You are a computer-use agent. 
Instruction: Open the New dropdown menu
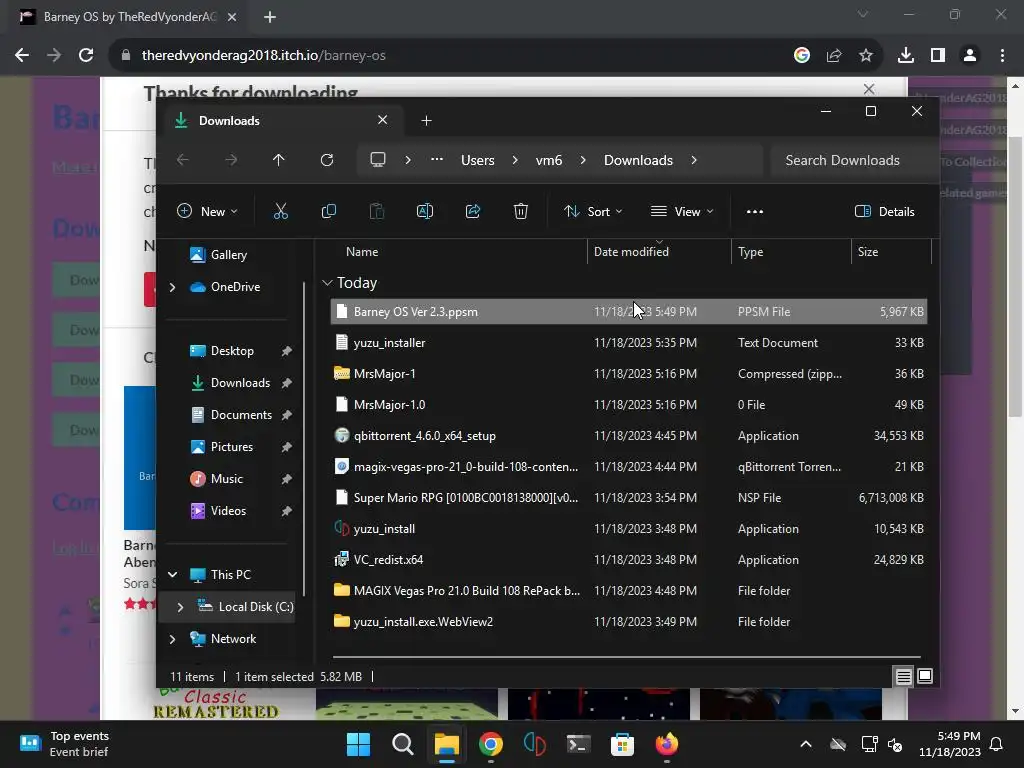pyautogui.click(x=207, y=211)
